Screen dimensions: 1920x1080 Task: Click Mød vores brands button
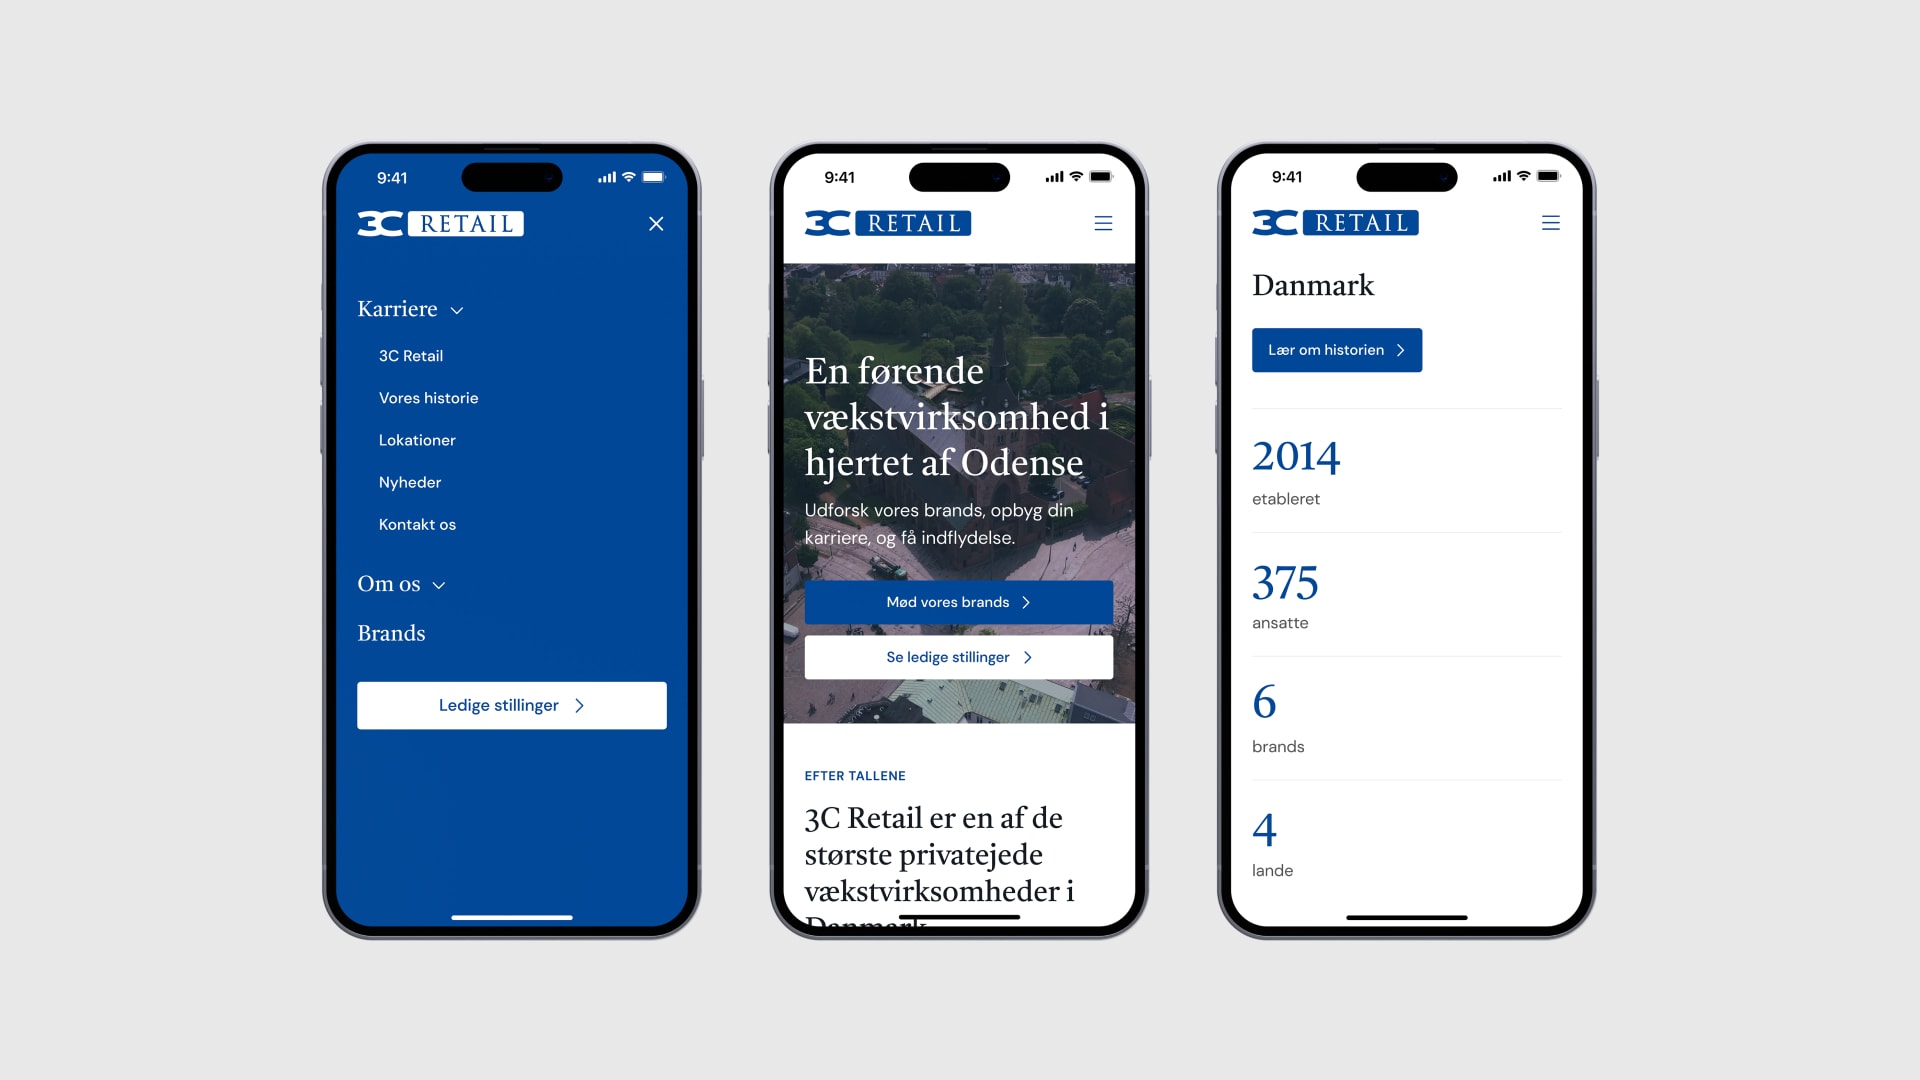tap(957, 601)
